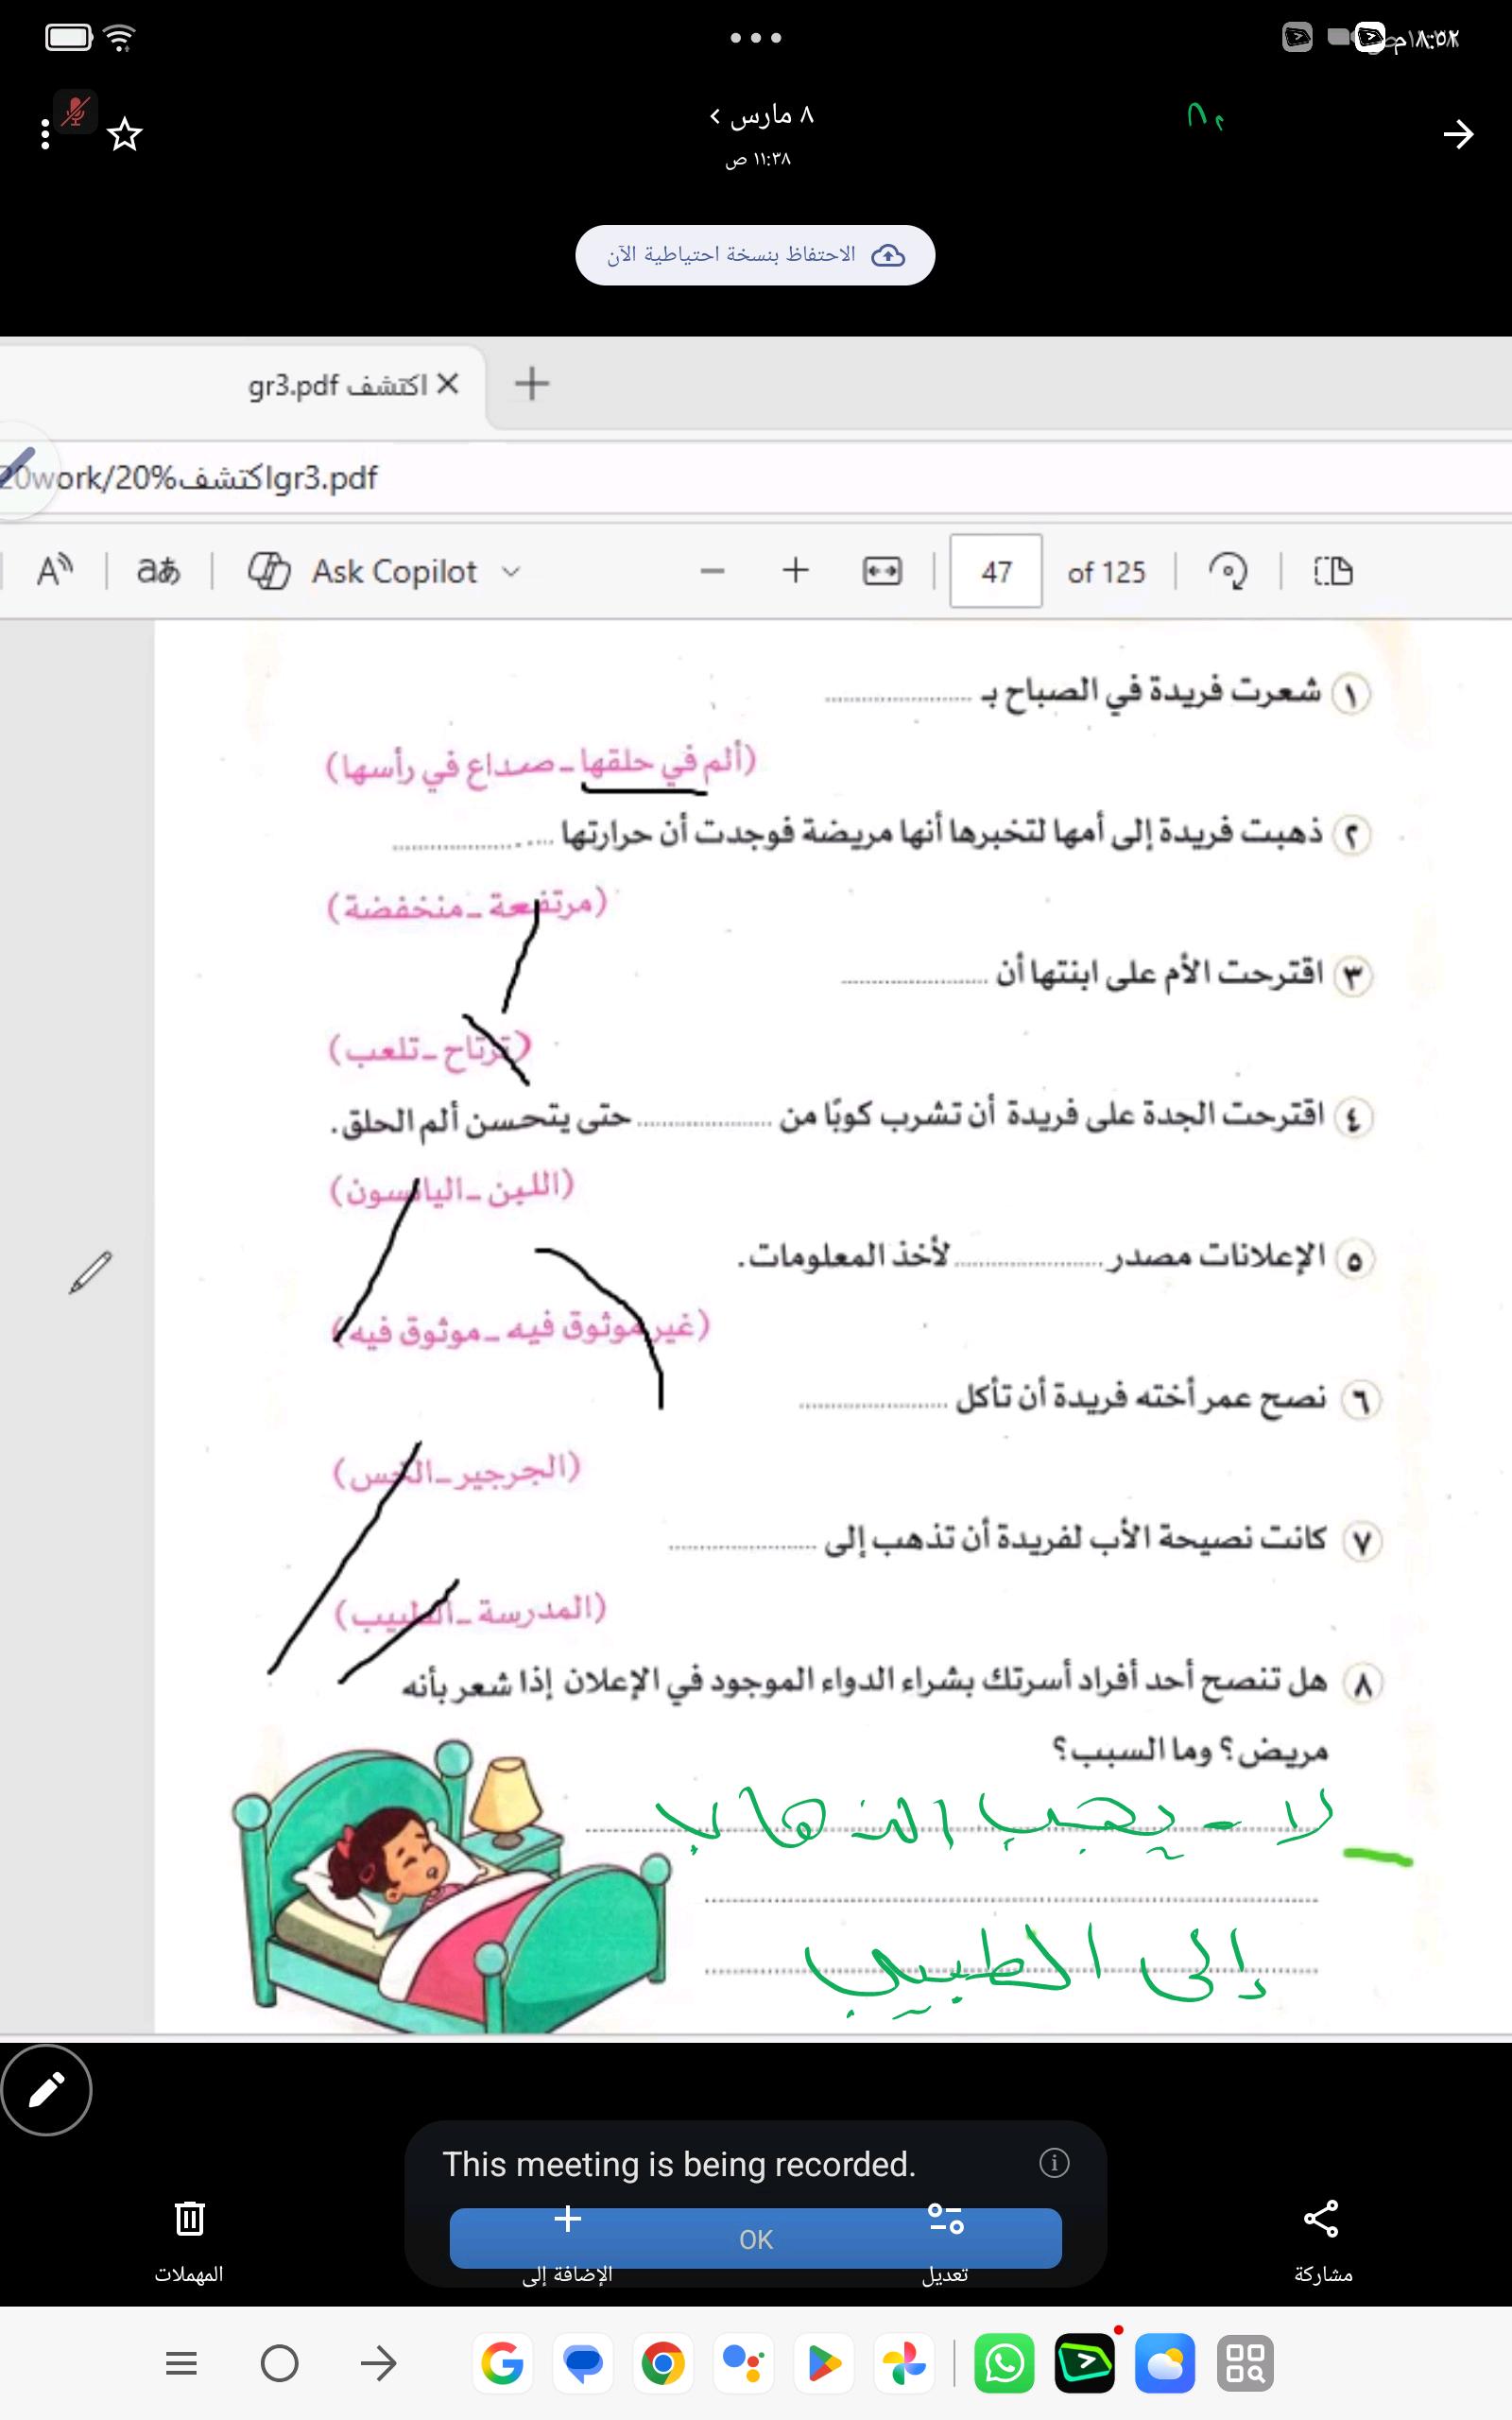Click the page number field showing 47
Viewport: 1512px width, 2420px height.
[996, 571]
